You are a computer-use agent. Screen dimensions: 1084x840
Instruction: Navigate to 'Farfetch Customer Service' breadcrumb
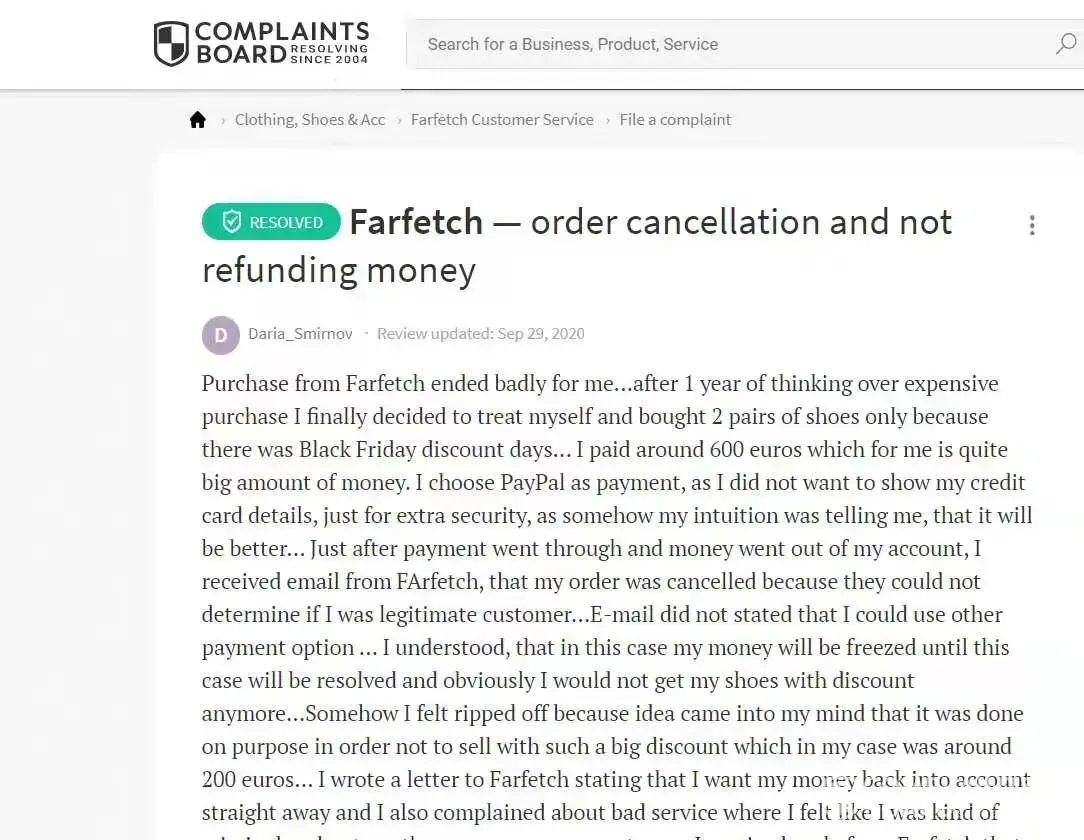click(502, 120)
